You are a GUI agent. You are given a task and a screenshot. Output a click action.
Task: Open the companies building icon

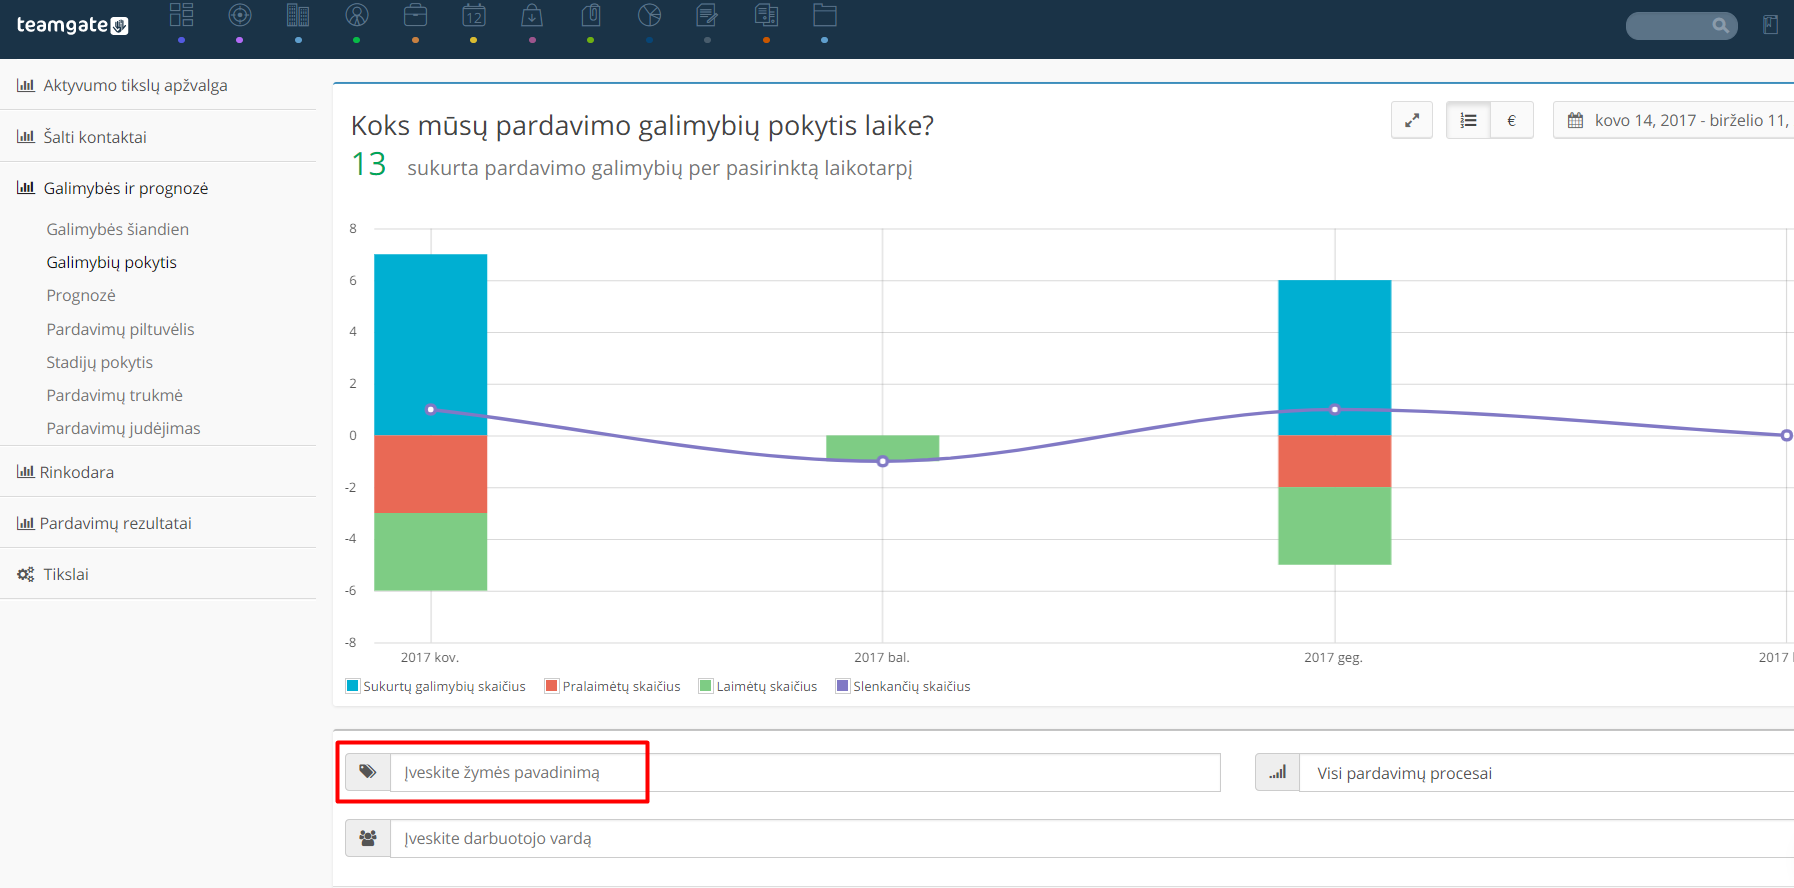pos(298,15)
